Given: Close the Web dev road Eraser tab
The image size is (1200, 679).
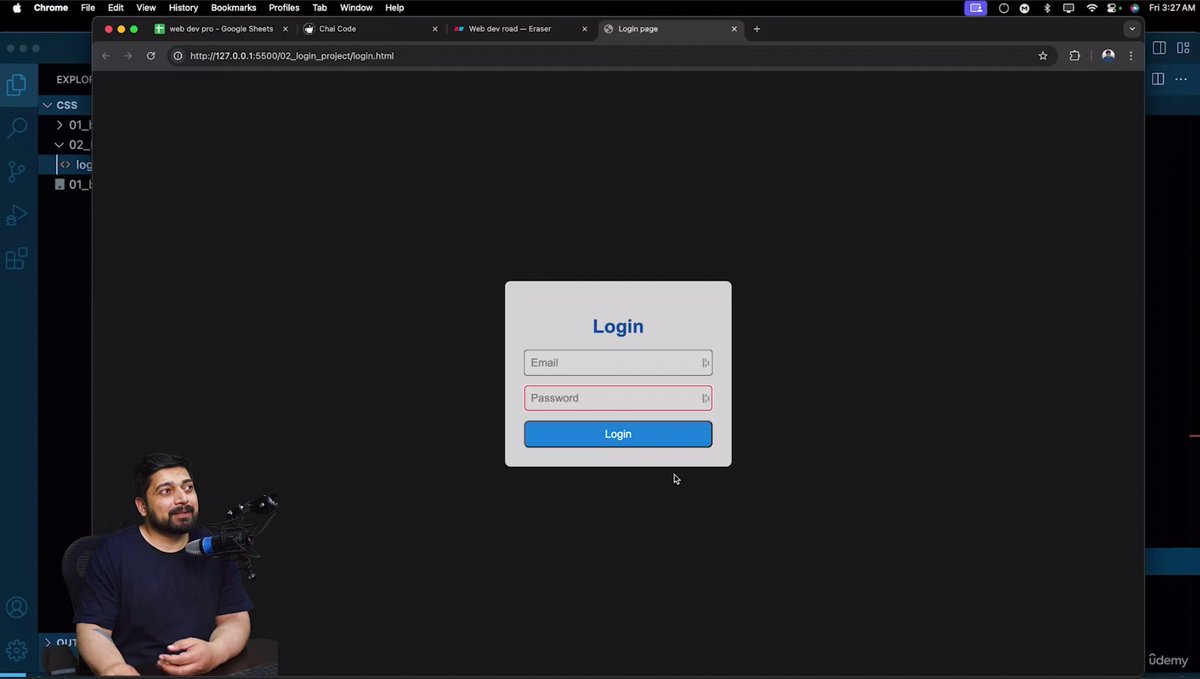Looking at the screenshot, I should point(585,29).
